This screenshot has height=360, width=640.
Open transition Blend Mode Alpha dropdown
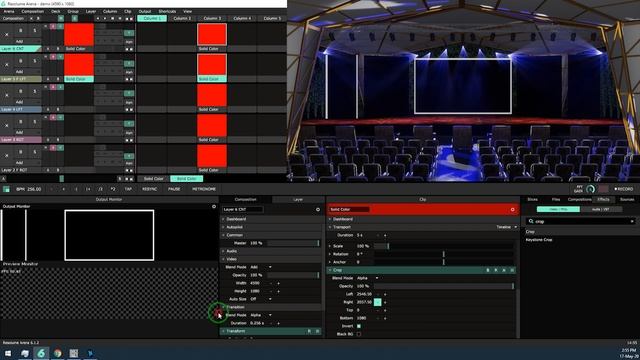coord(260,315)
